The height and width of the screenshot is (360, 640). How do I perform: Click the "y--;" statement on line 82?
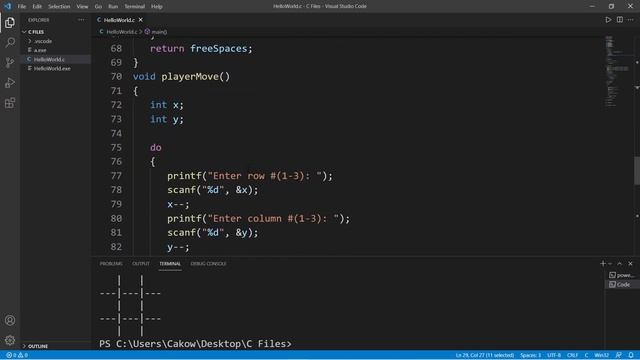point(178,247)
